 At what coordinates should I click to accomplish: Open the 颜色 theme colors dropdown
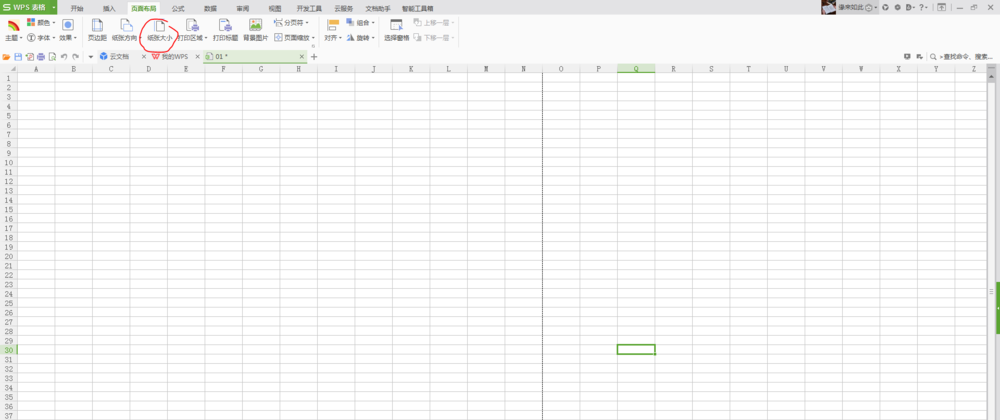[41, 22]
